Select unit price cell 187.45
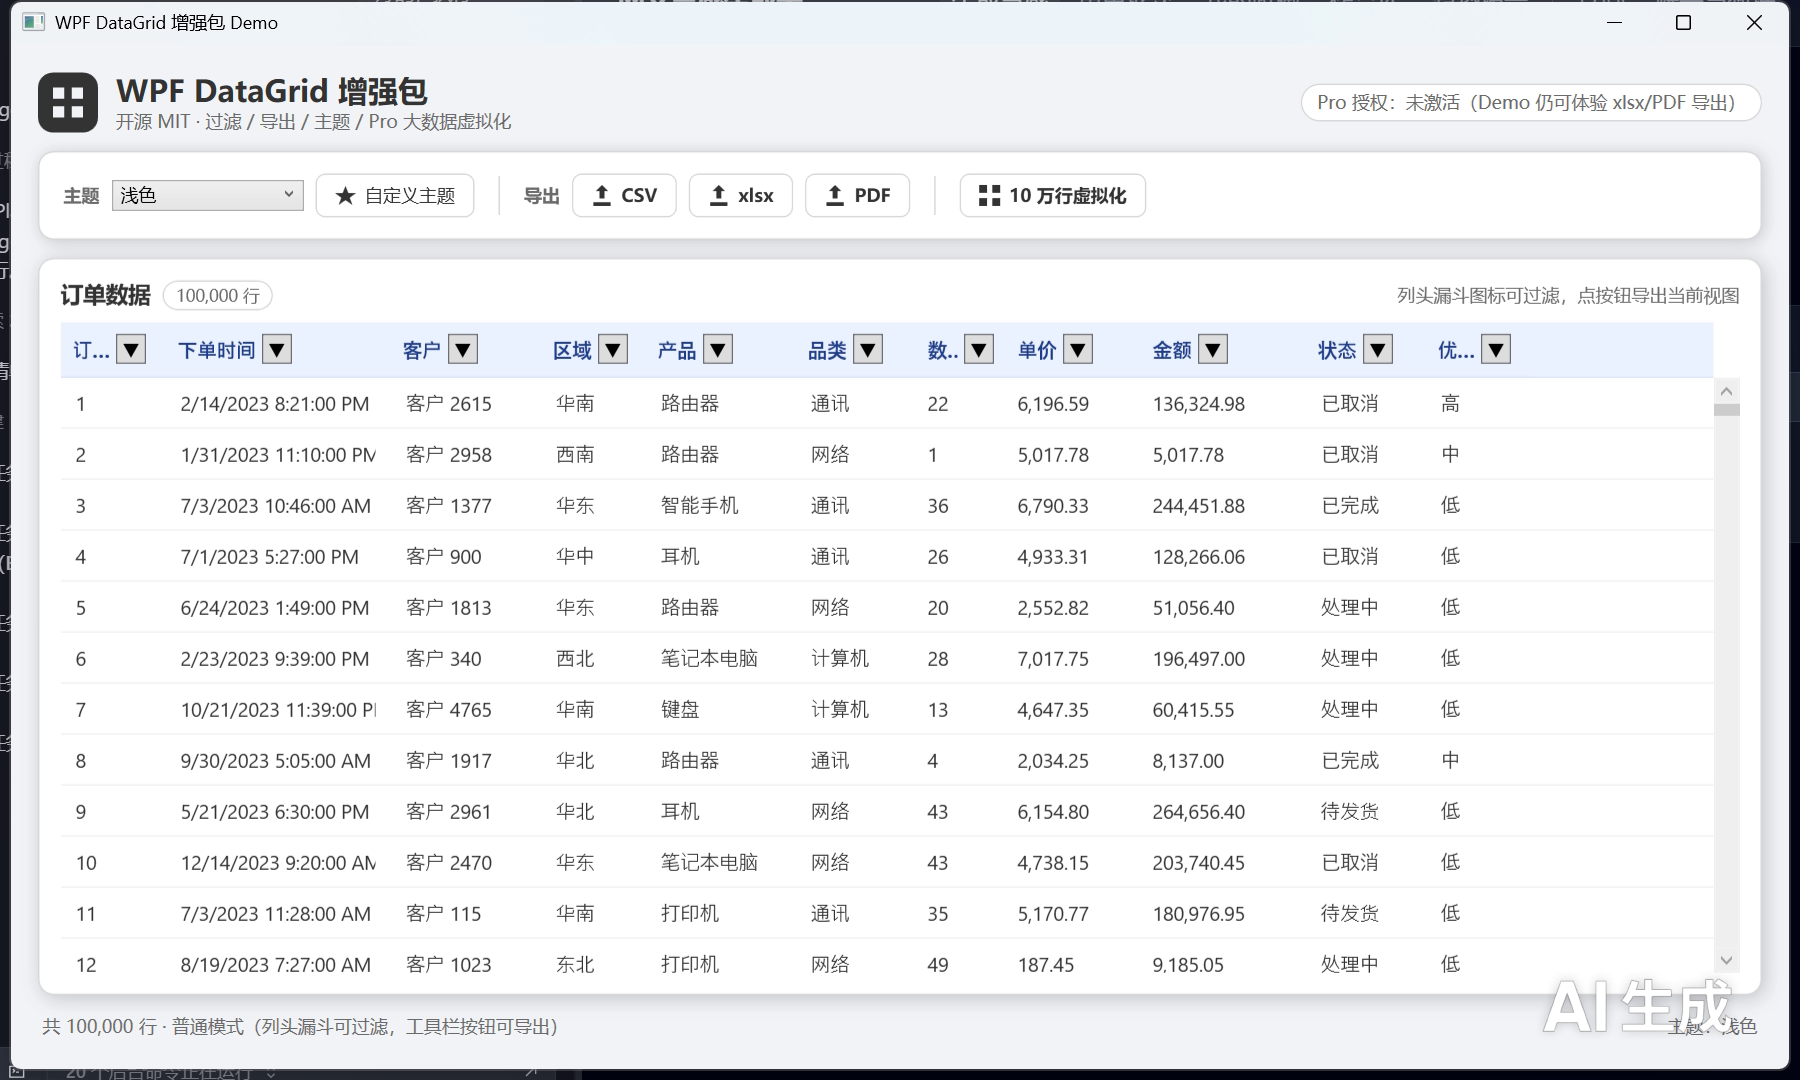1800x1080 pixels. [1046, 965]
